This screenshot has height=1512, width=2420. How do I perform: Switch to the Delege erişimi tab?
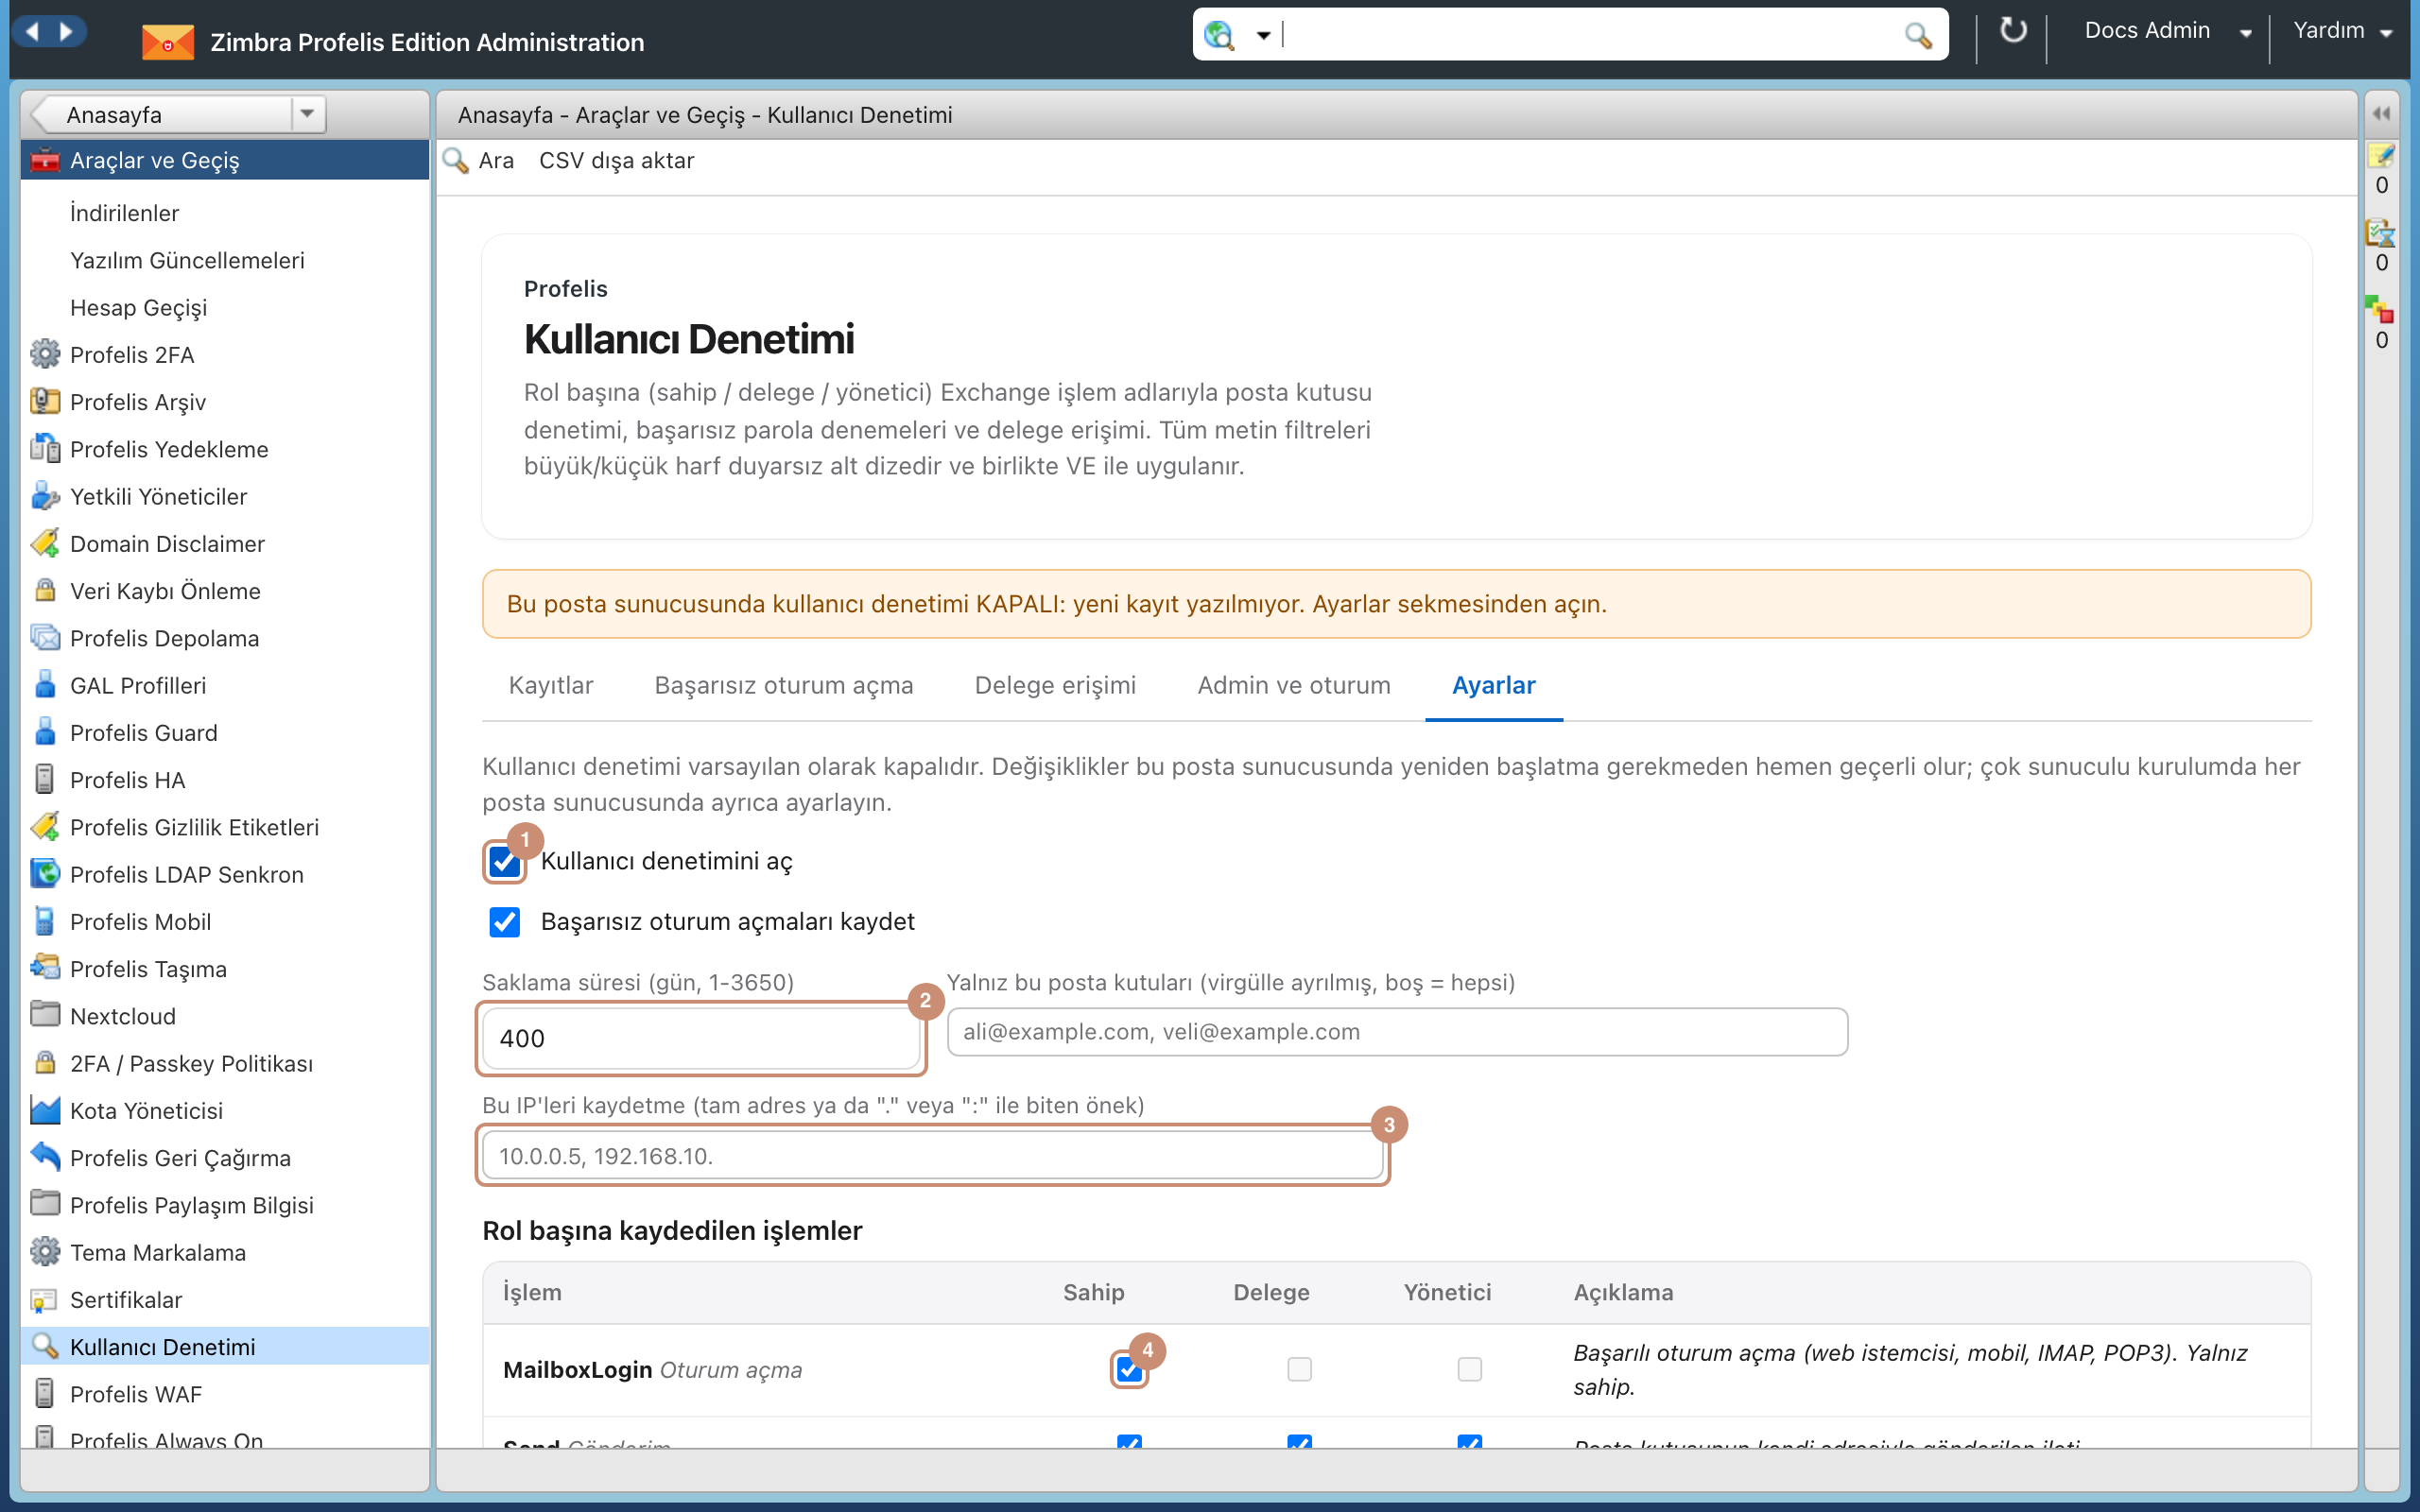click(1055, 685)
